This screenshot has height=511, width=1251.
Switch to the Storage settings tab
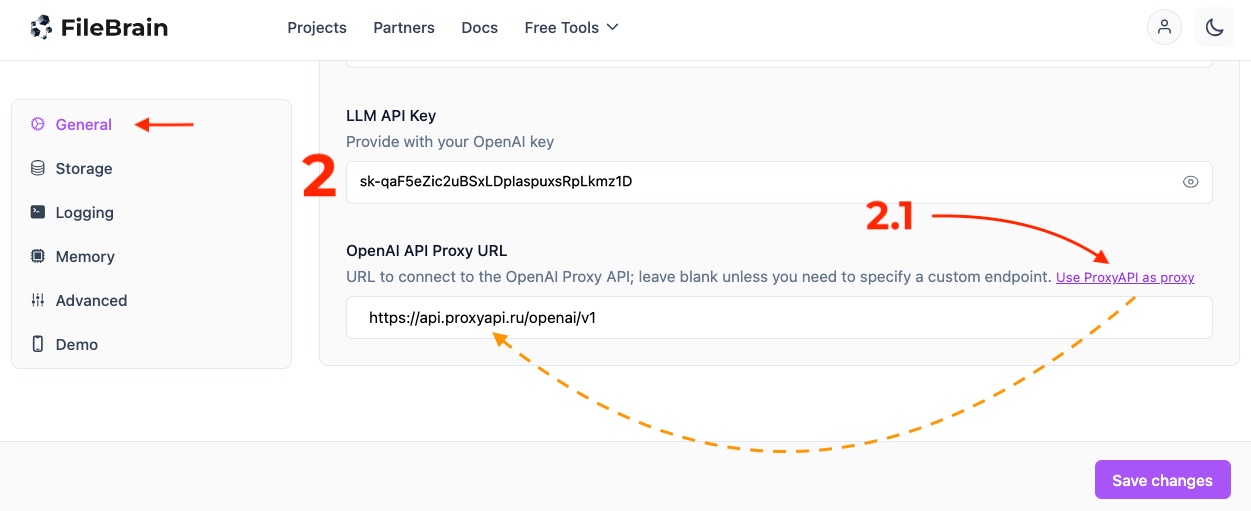click(84, 169)
